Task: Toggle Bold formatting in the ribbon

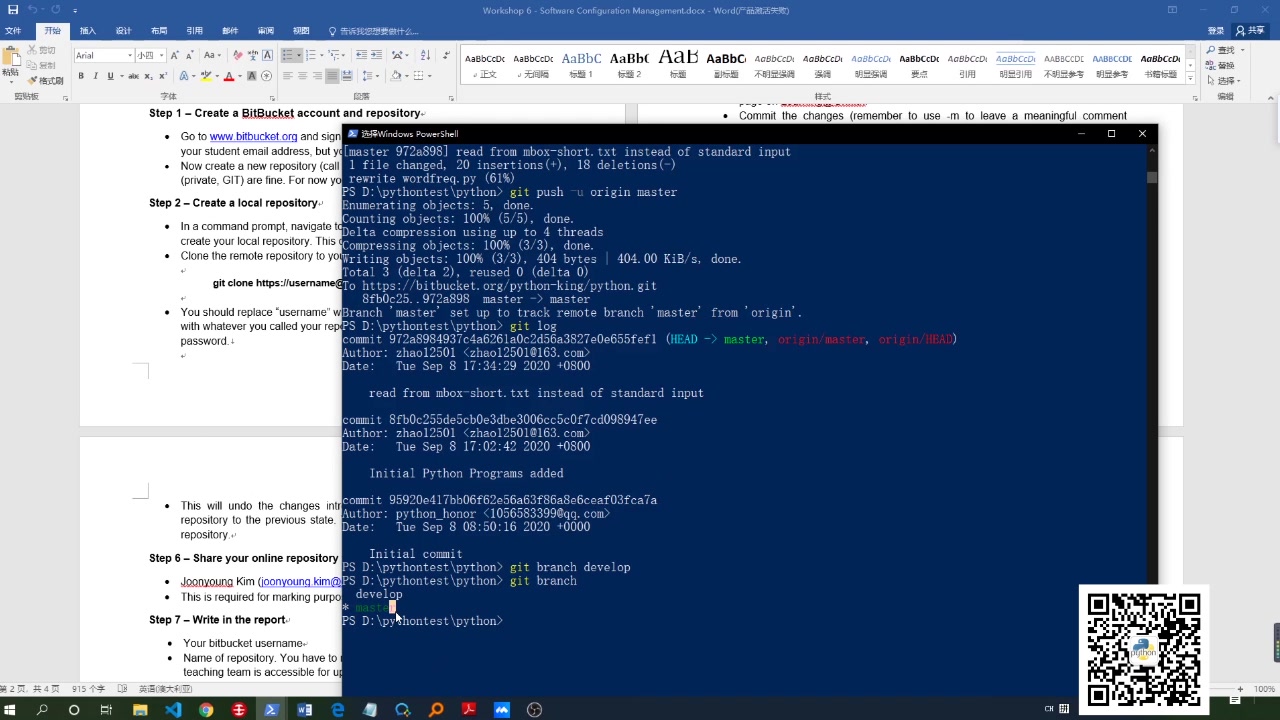Action: 82,76
